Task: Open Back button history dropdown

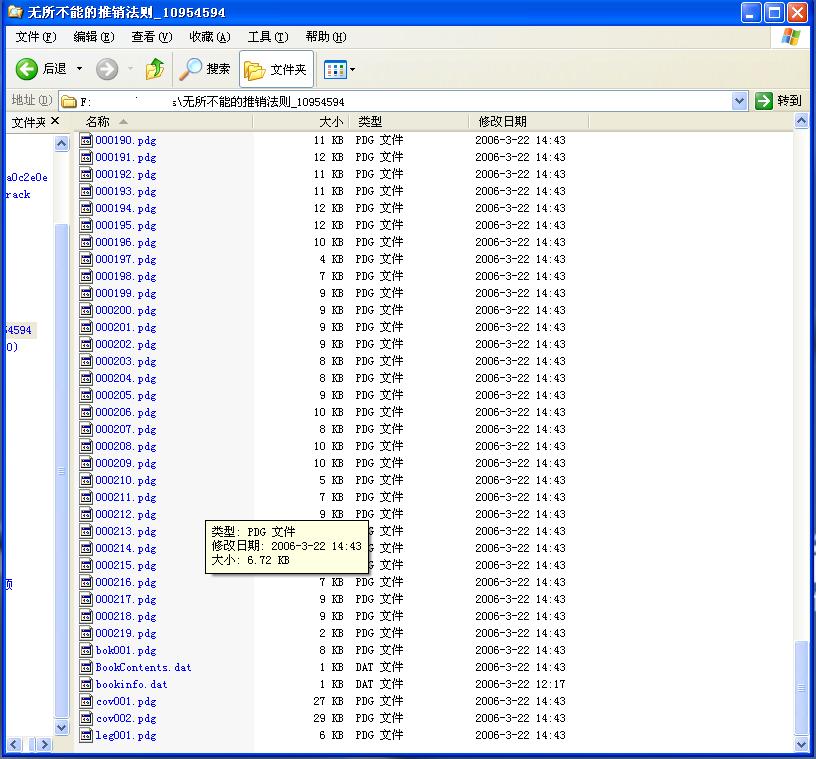Action: [x=80, y=69]
